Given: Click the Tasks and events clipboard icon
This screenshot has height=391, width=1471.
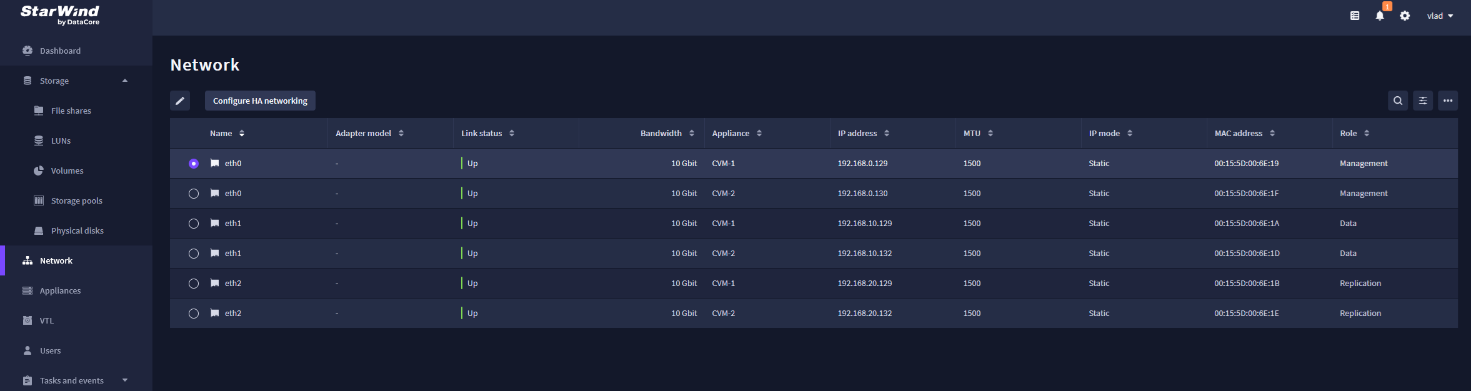Looking at the screenshot, I should 28,380.
